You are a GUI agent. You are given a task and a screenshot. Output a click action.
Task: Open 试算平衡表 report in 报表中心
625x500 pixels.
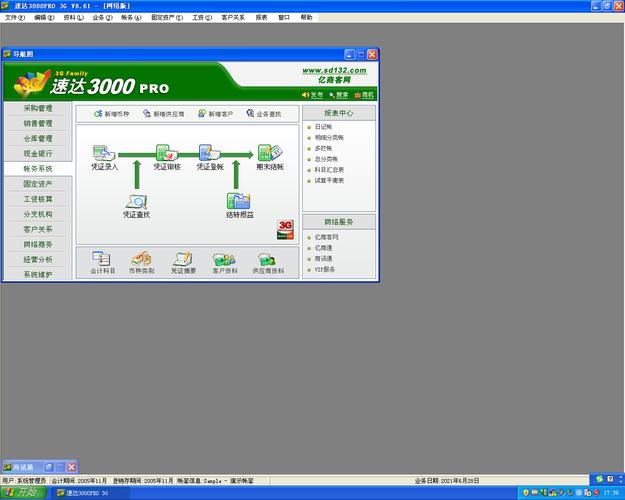329,181
